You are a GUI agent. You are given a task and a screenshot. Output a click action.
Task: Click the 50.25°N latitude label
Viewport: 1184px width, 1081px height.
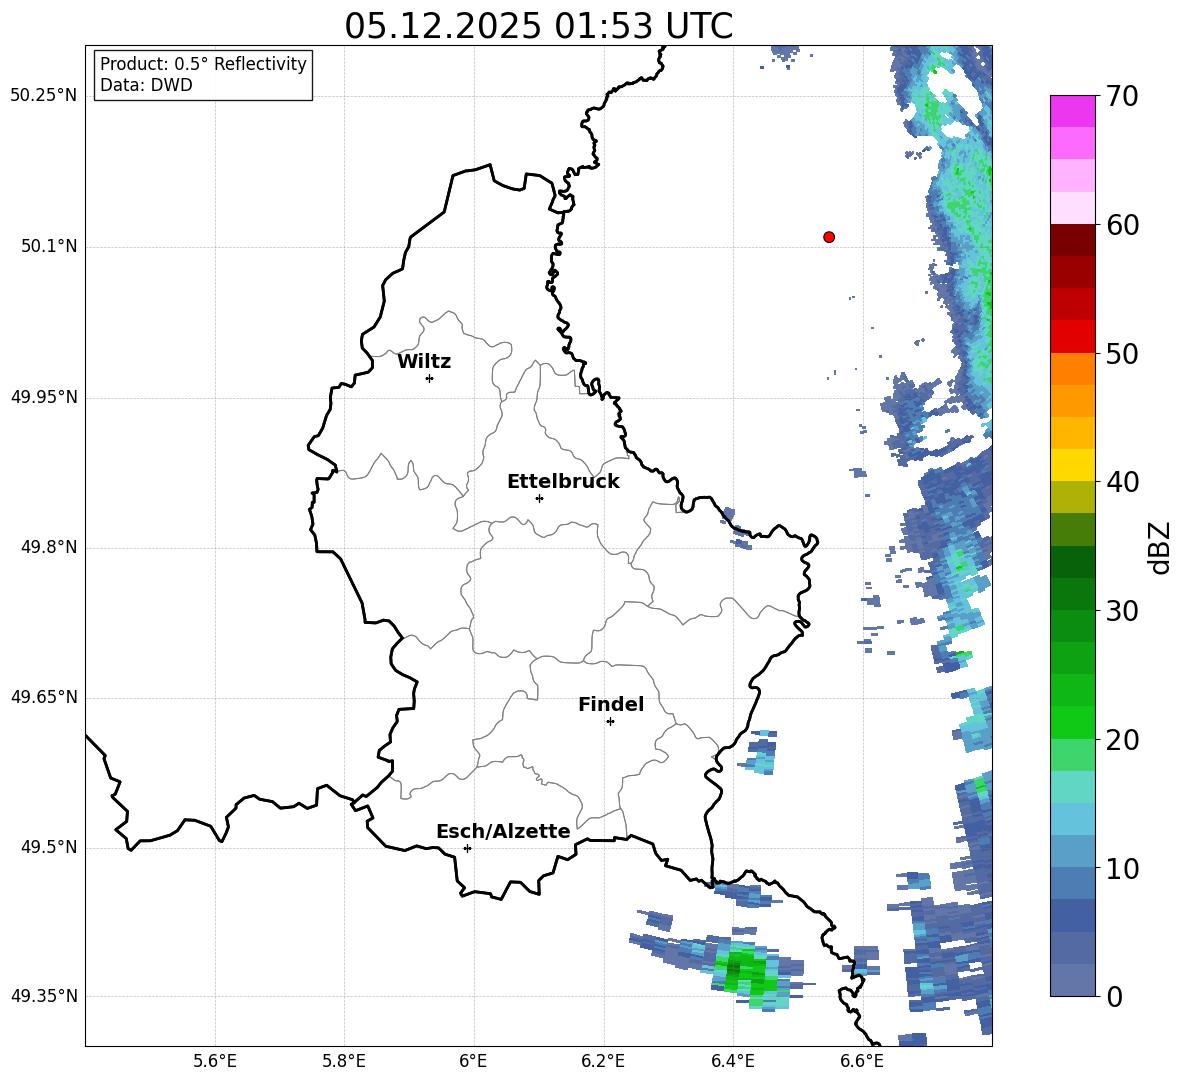pyautogui.click(x=43, y=96)
